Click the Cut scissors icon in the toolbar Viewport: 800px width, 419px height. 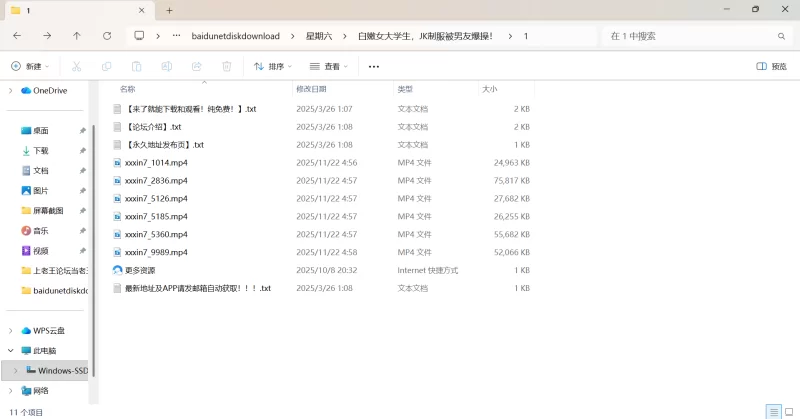[75, 67]
